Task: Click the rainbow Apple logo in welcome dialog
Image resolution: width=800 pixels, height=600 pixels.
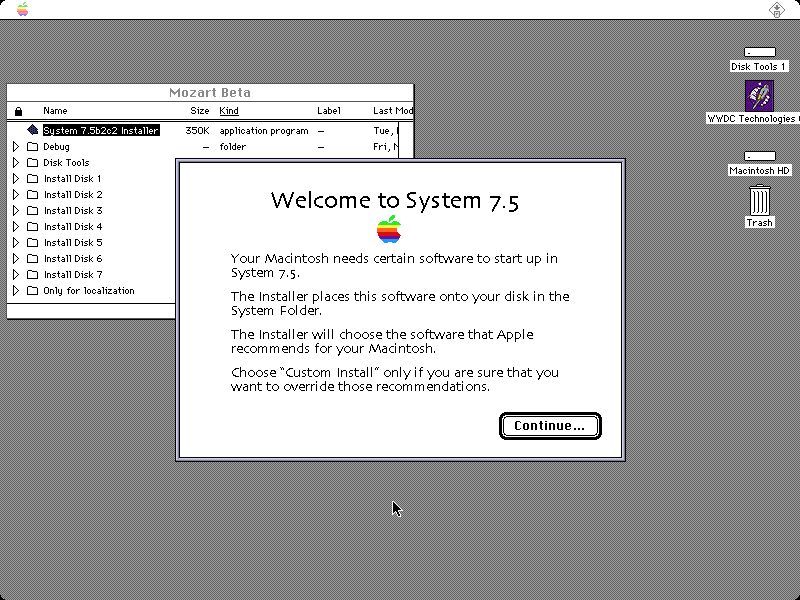Action: (389, 229)
